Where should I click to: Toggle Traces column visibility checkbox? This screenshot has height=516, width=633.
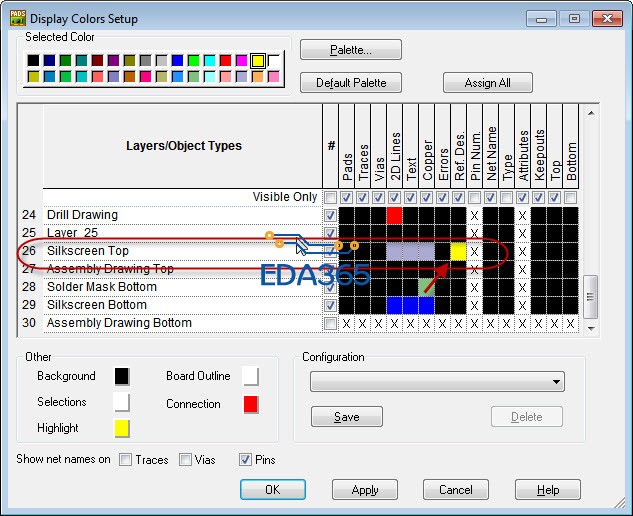click(x=362, y=198)
